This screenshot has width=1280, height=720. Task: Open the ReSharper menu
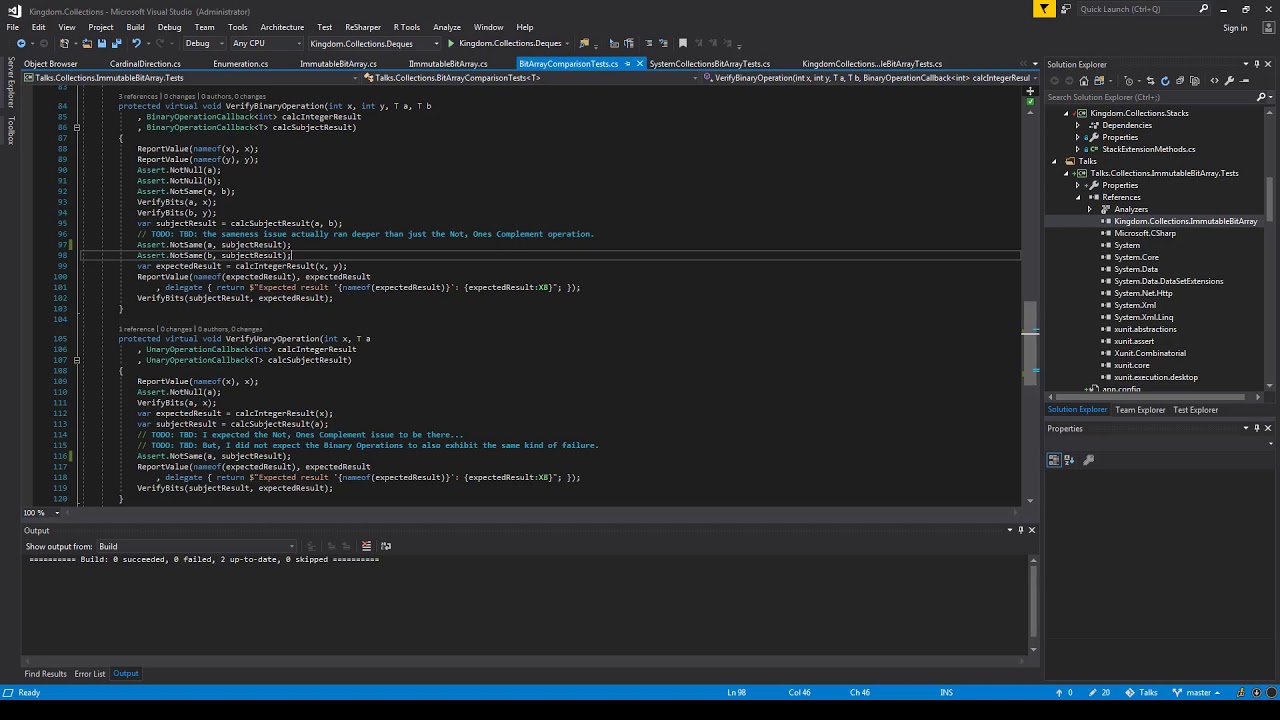tap(363, 27)
